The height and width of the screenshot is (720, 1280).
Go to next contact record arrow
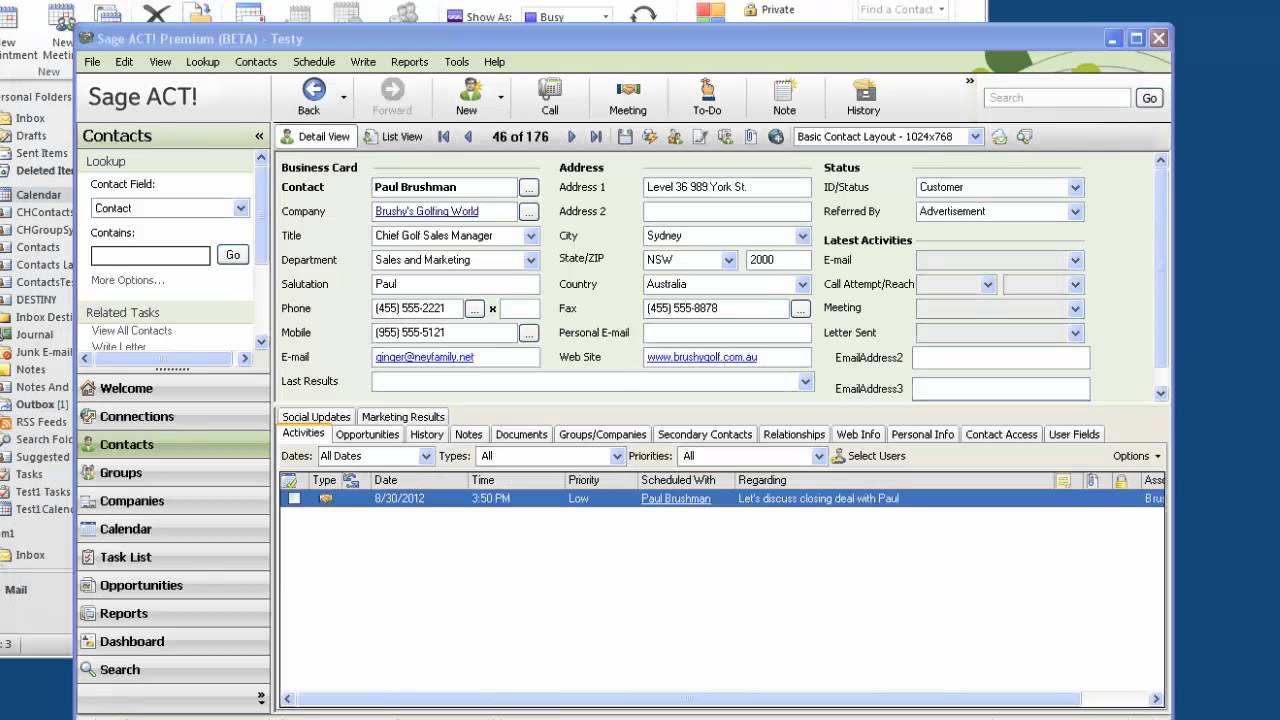pyautogui.click(x=572, y=137)
